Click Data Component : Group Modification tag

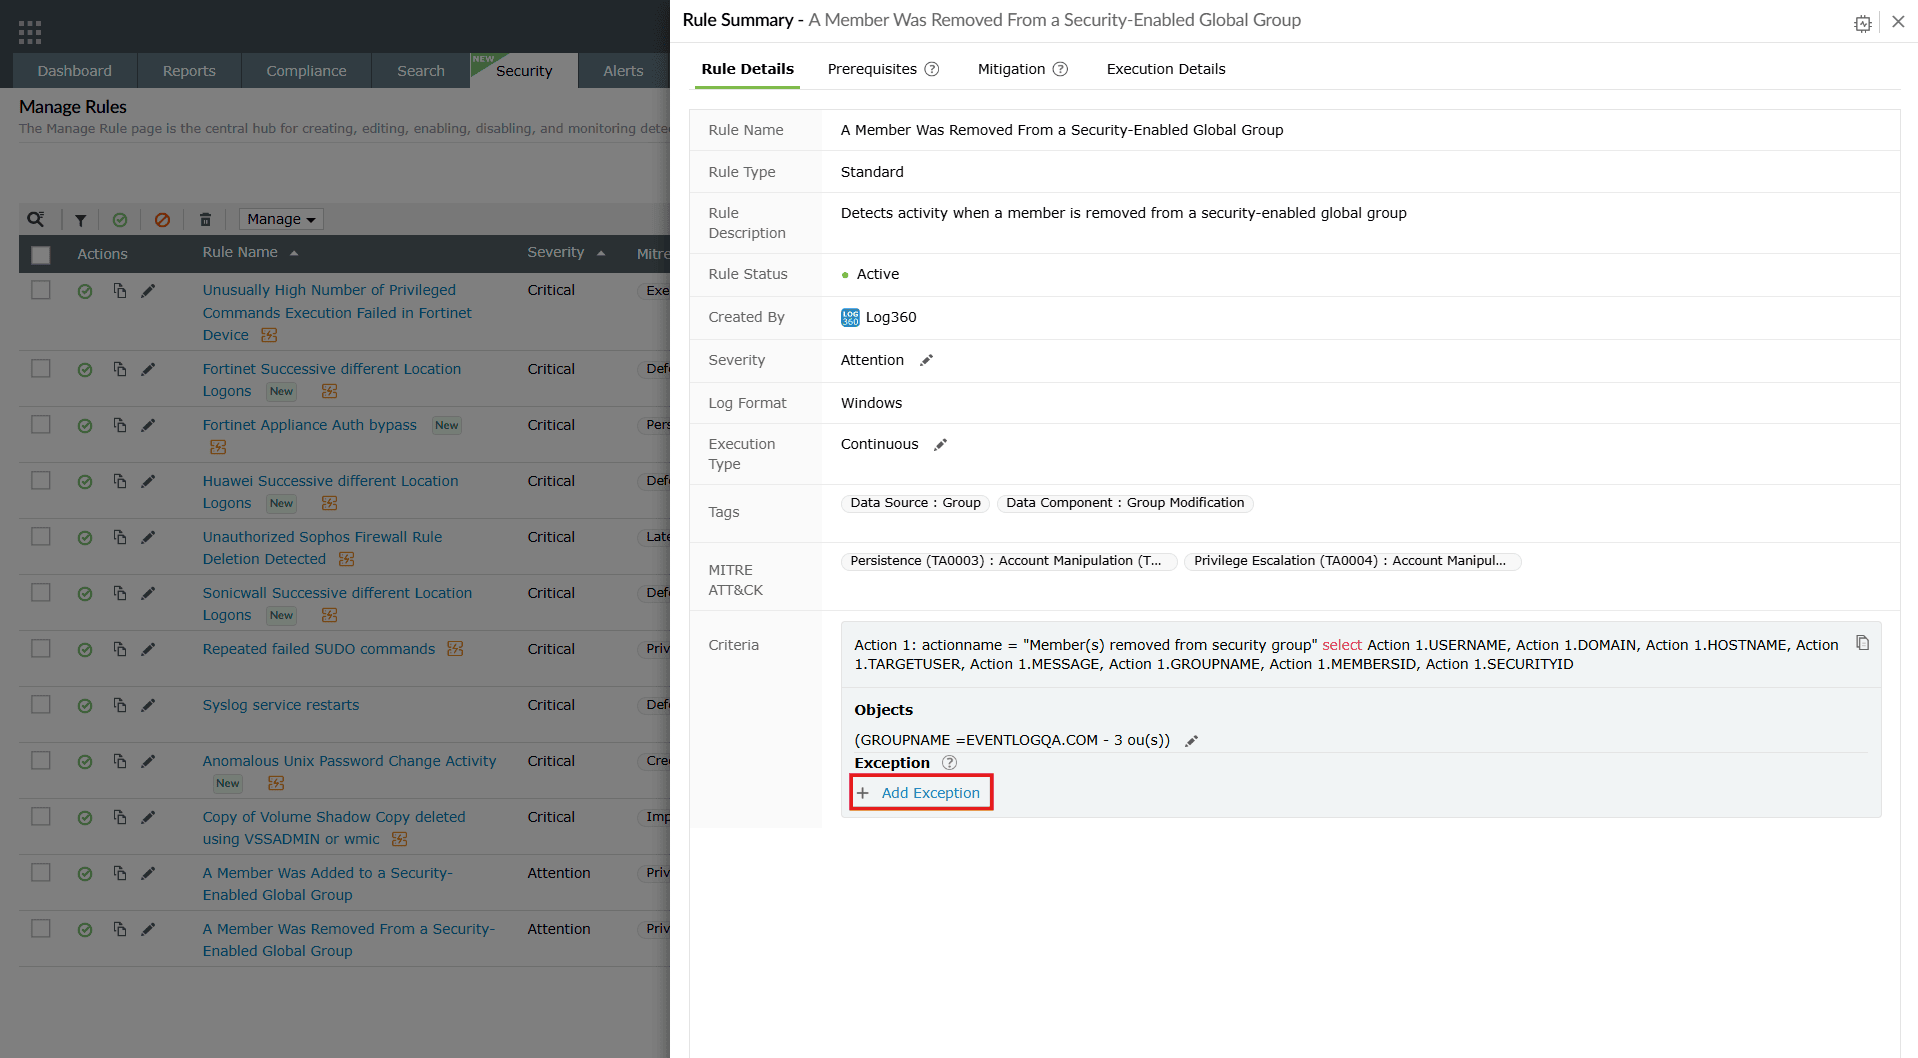click(1125, 503)
